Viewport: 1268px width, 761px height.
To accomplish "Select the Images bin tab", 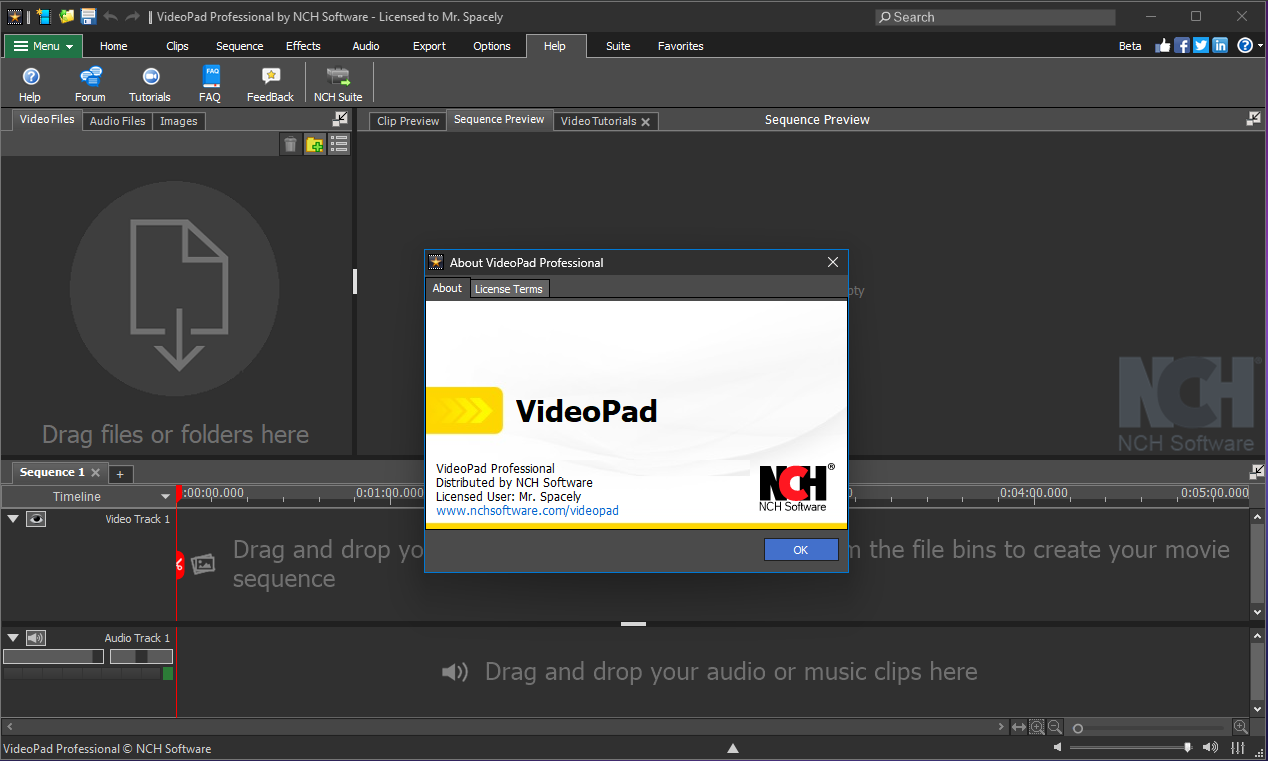I will (179, 121).
